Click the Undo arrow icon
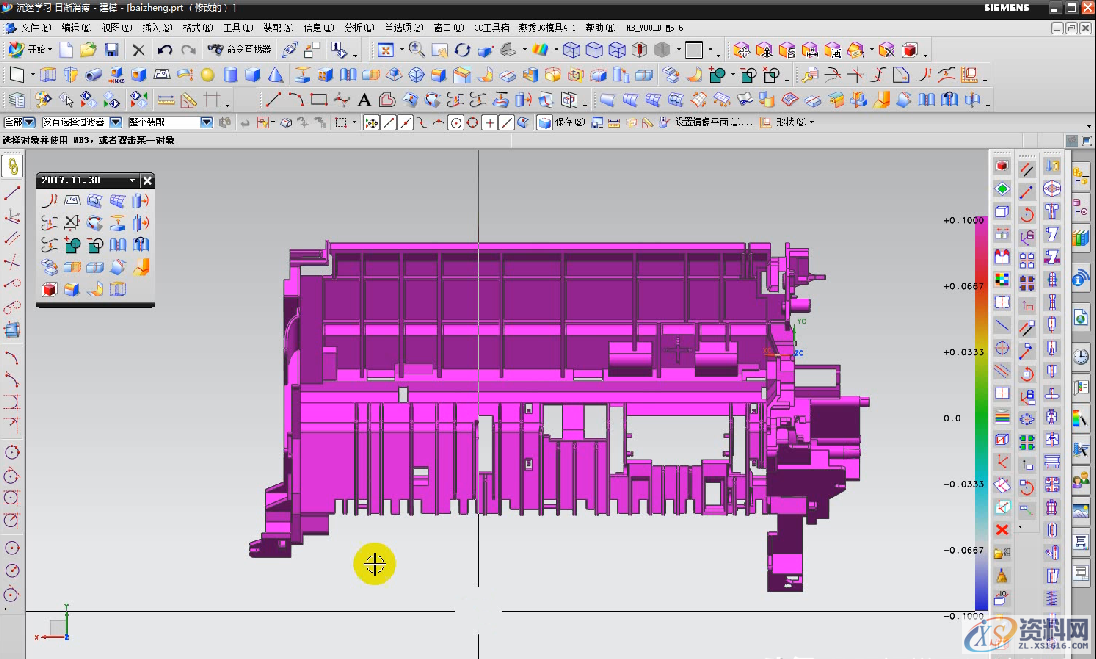The width and height of the screenshot is (1096, 659). (165, 50)
